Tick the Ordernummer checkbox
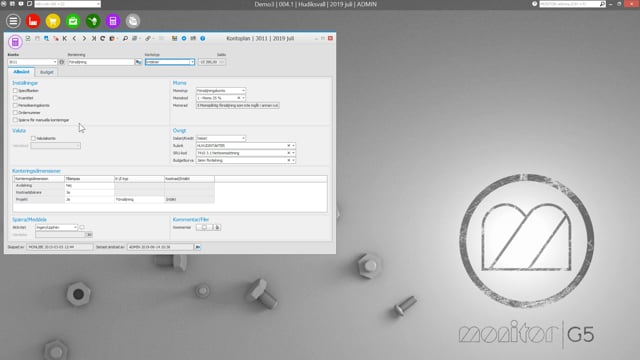640x360 pixels. pyautogui.click(x=16, y=113)
